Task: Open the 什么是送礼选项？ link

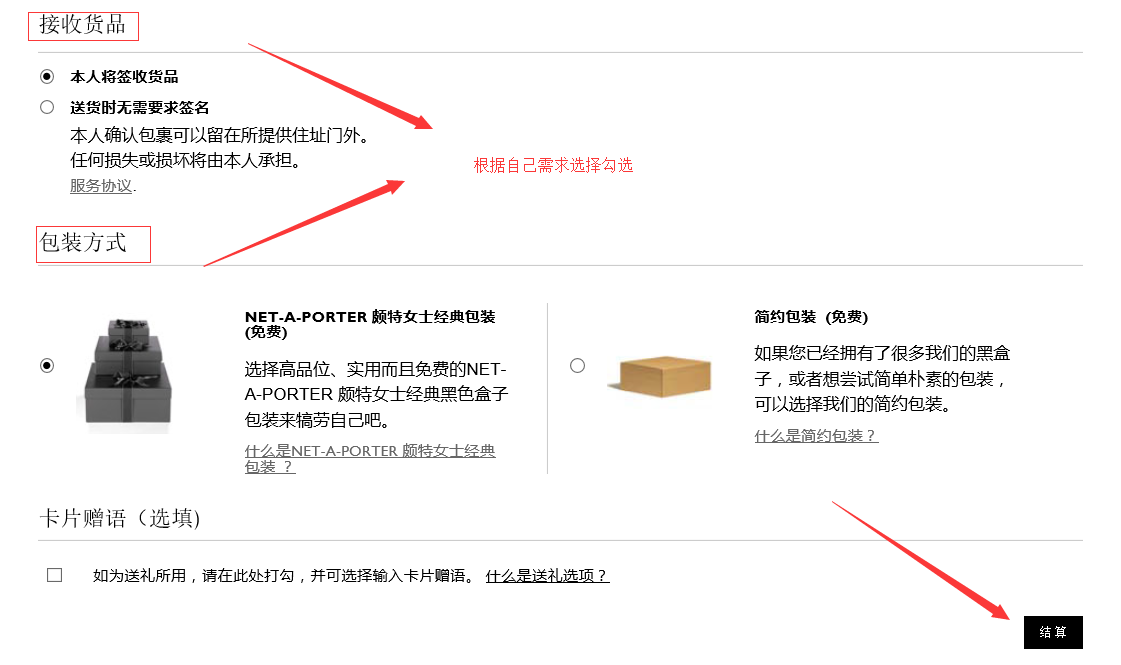Action: tap(547, 576)
